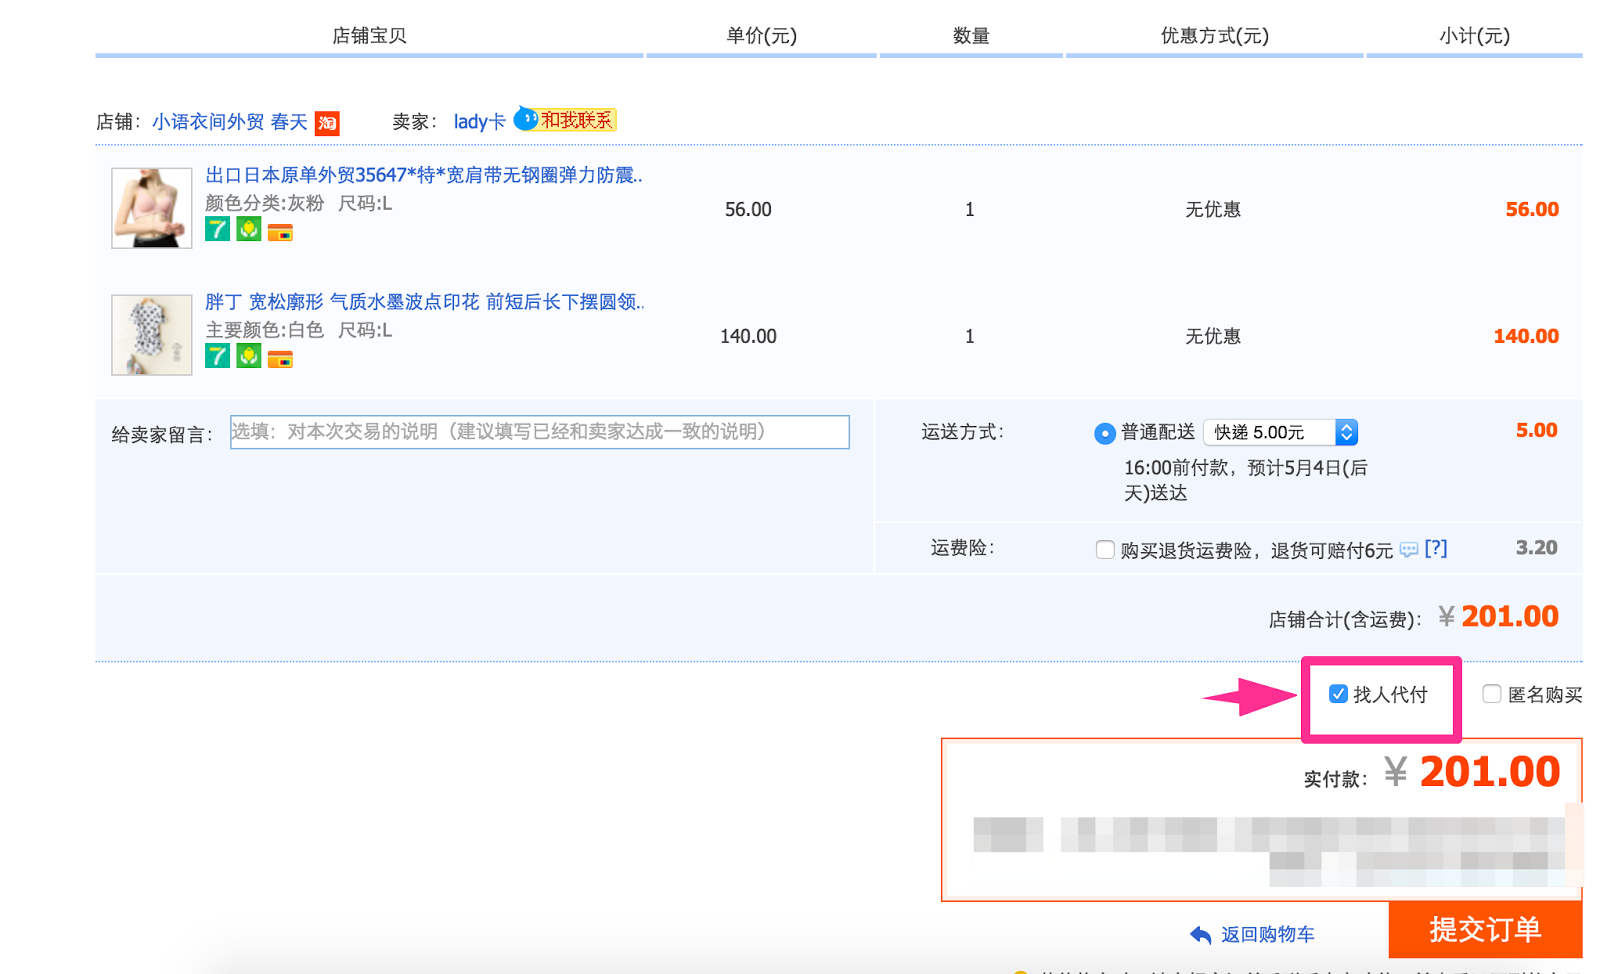Click the green consumer protection icon under the 灰粉 item
Viewport: 1600px width, 974px height.
point(249,230)
